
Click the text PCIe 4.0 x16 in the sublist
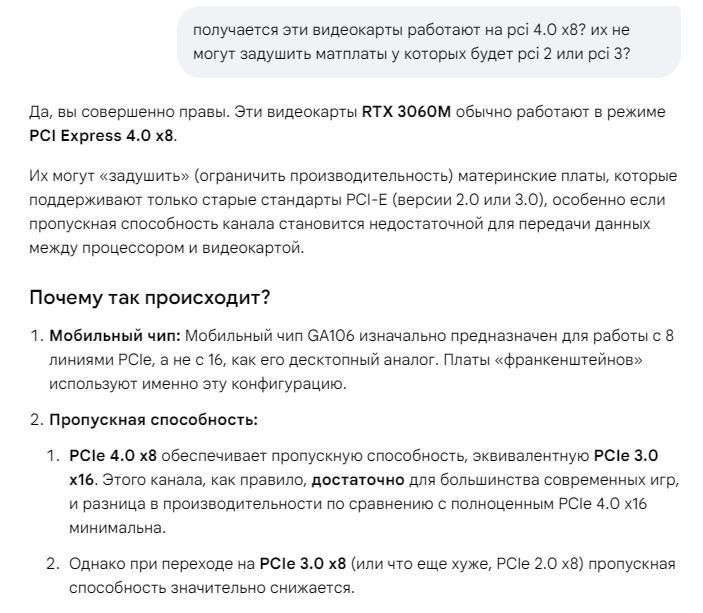603,504
